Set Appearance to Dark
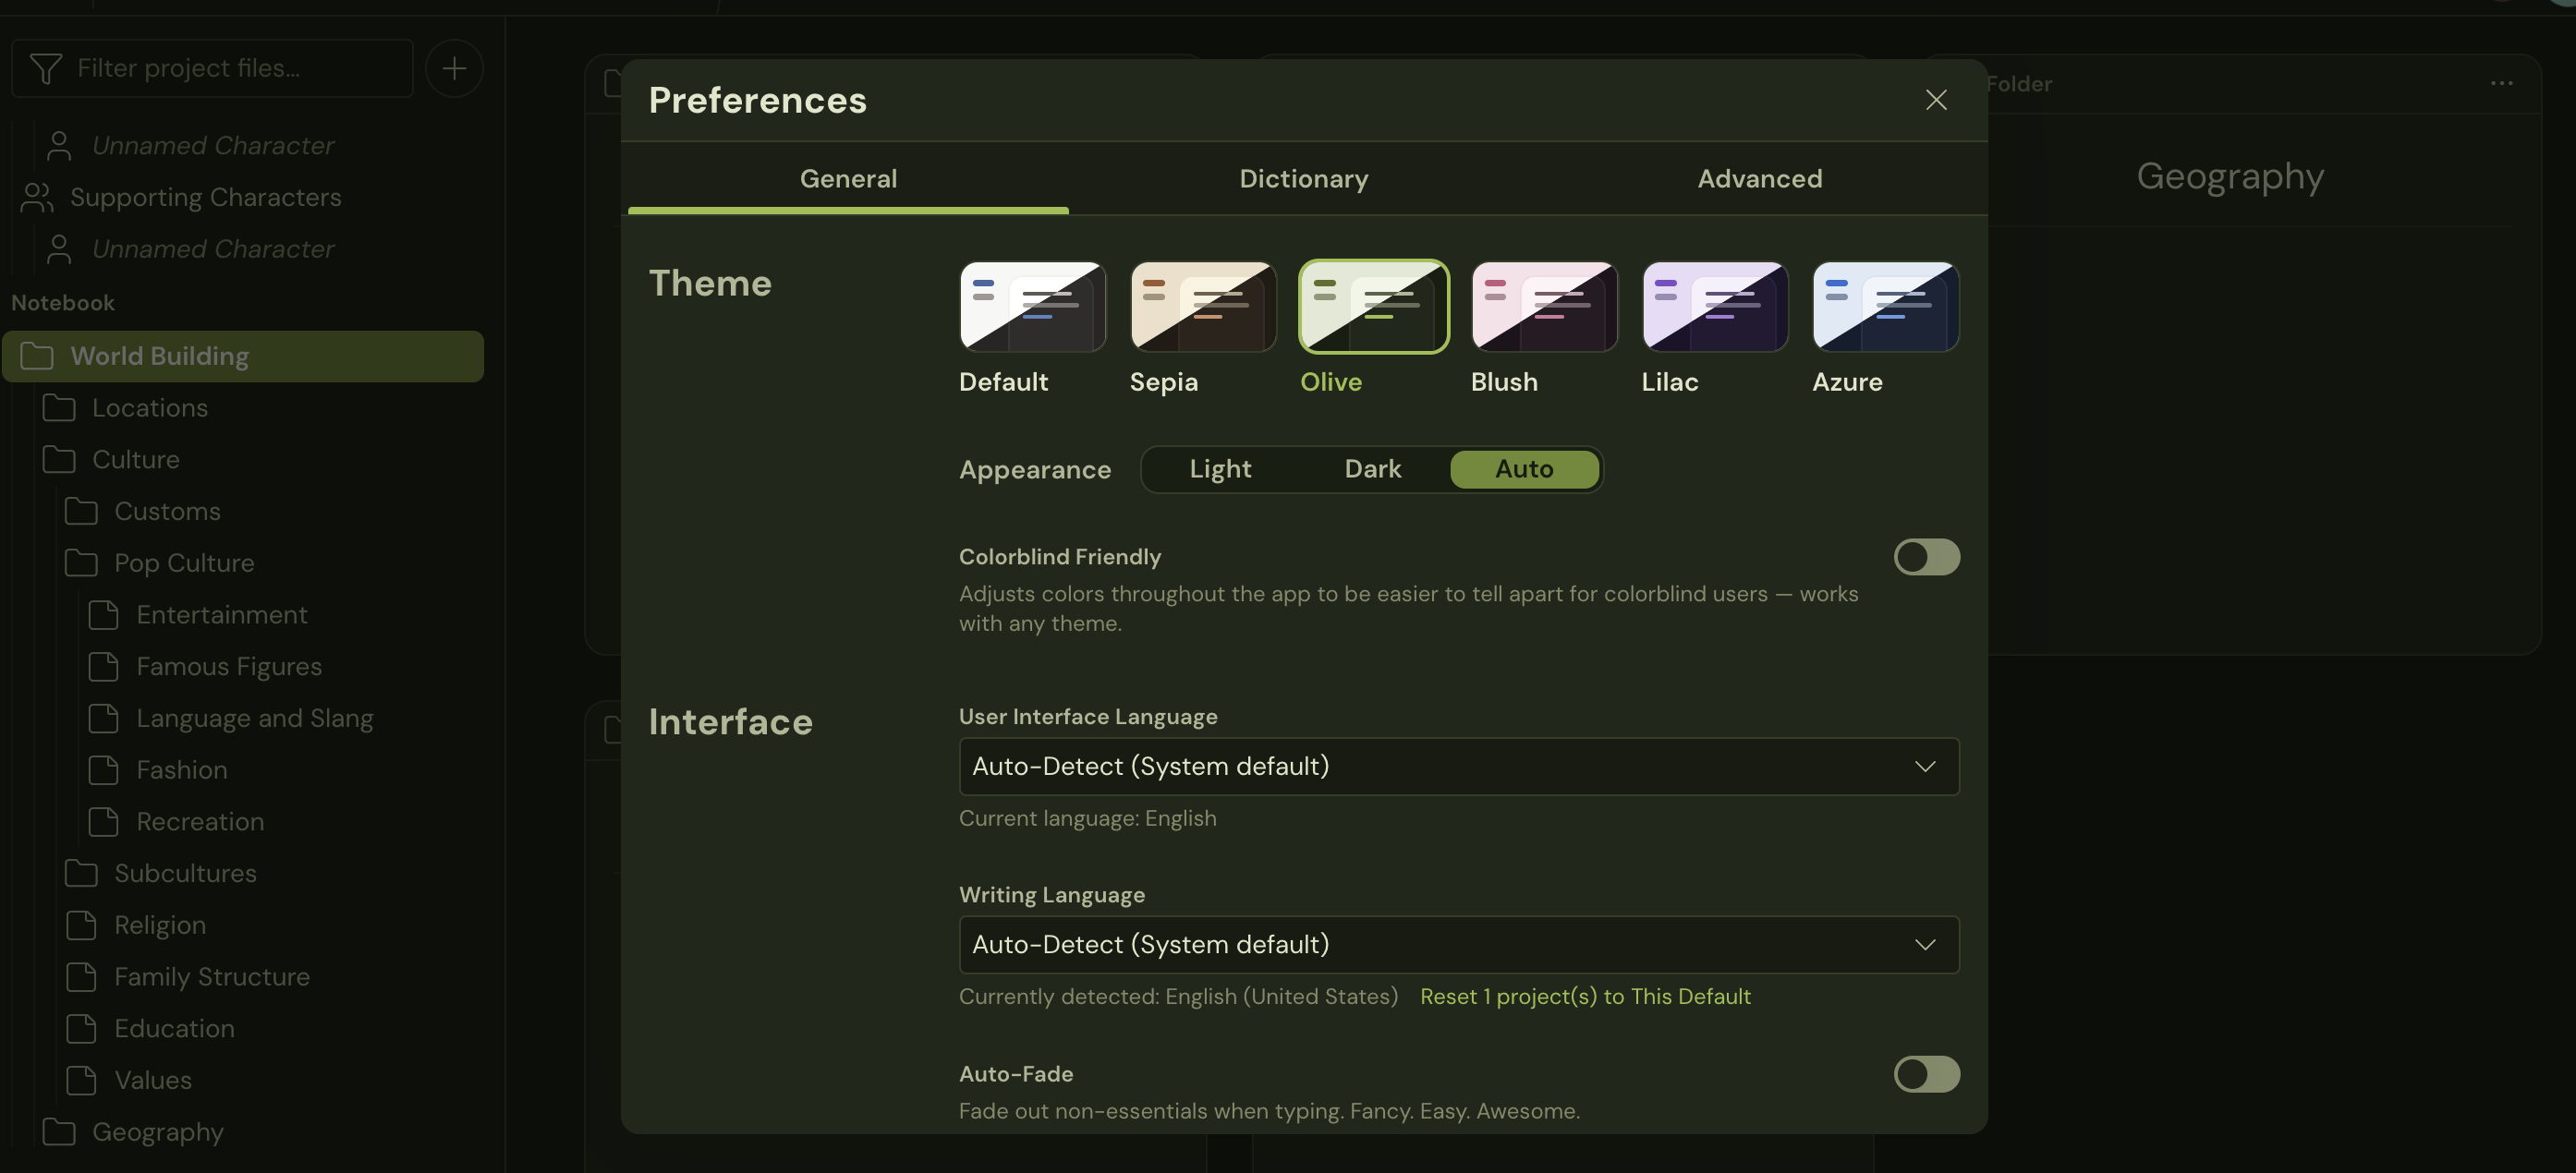Viewport: 2576px width, 1173px height. tap(1372, 469)
